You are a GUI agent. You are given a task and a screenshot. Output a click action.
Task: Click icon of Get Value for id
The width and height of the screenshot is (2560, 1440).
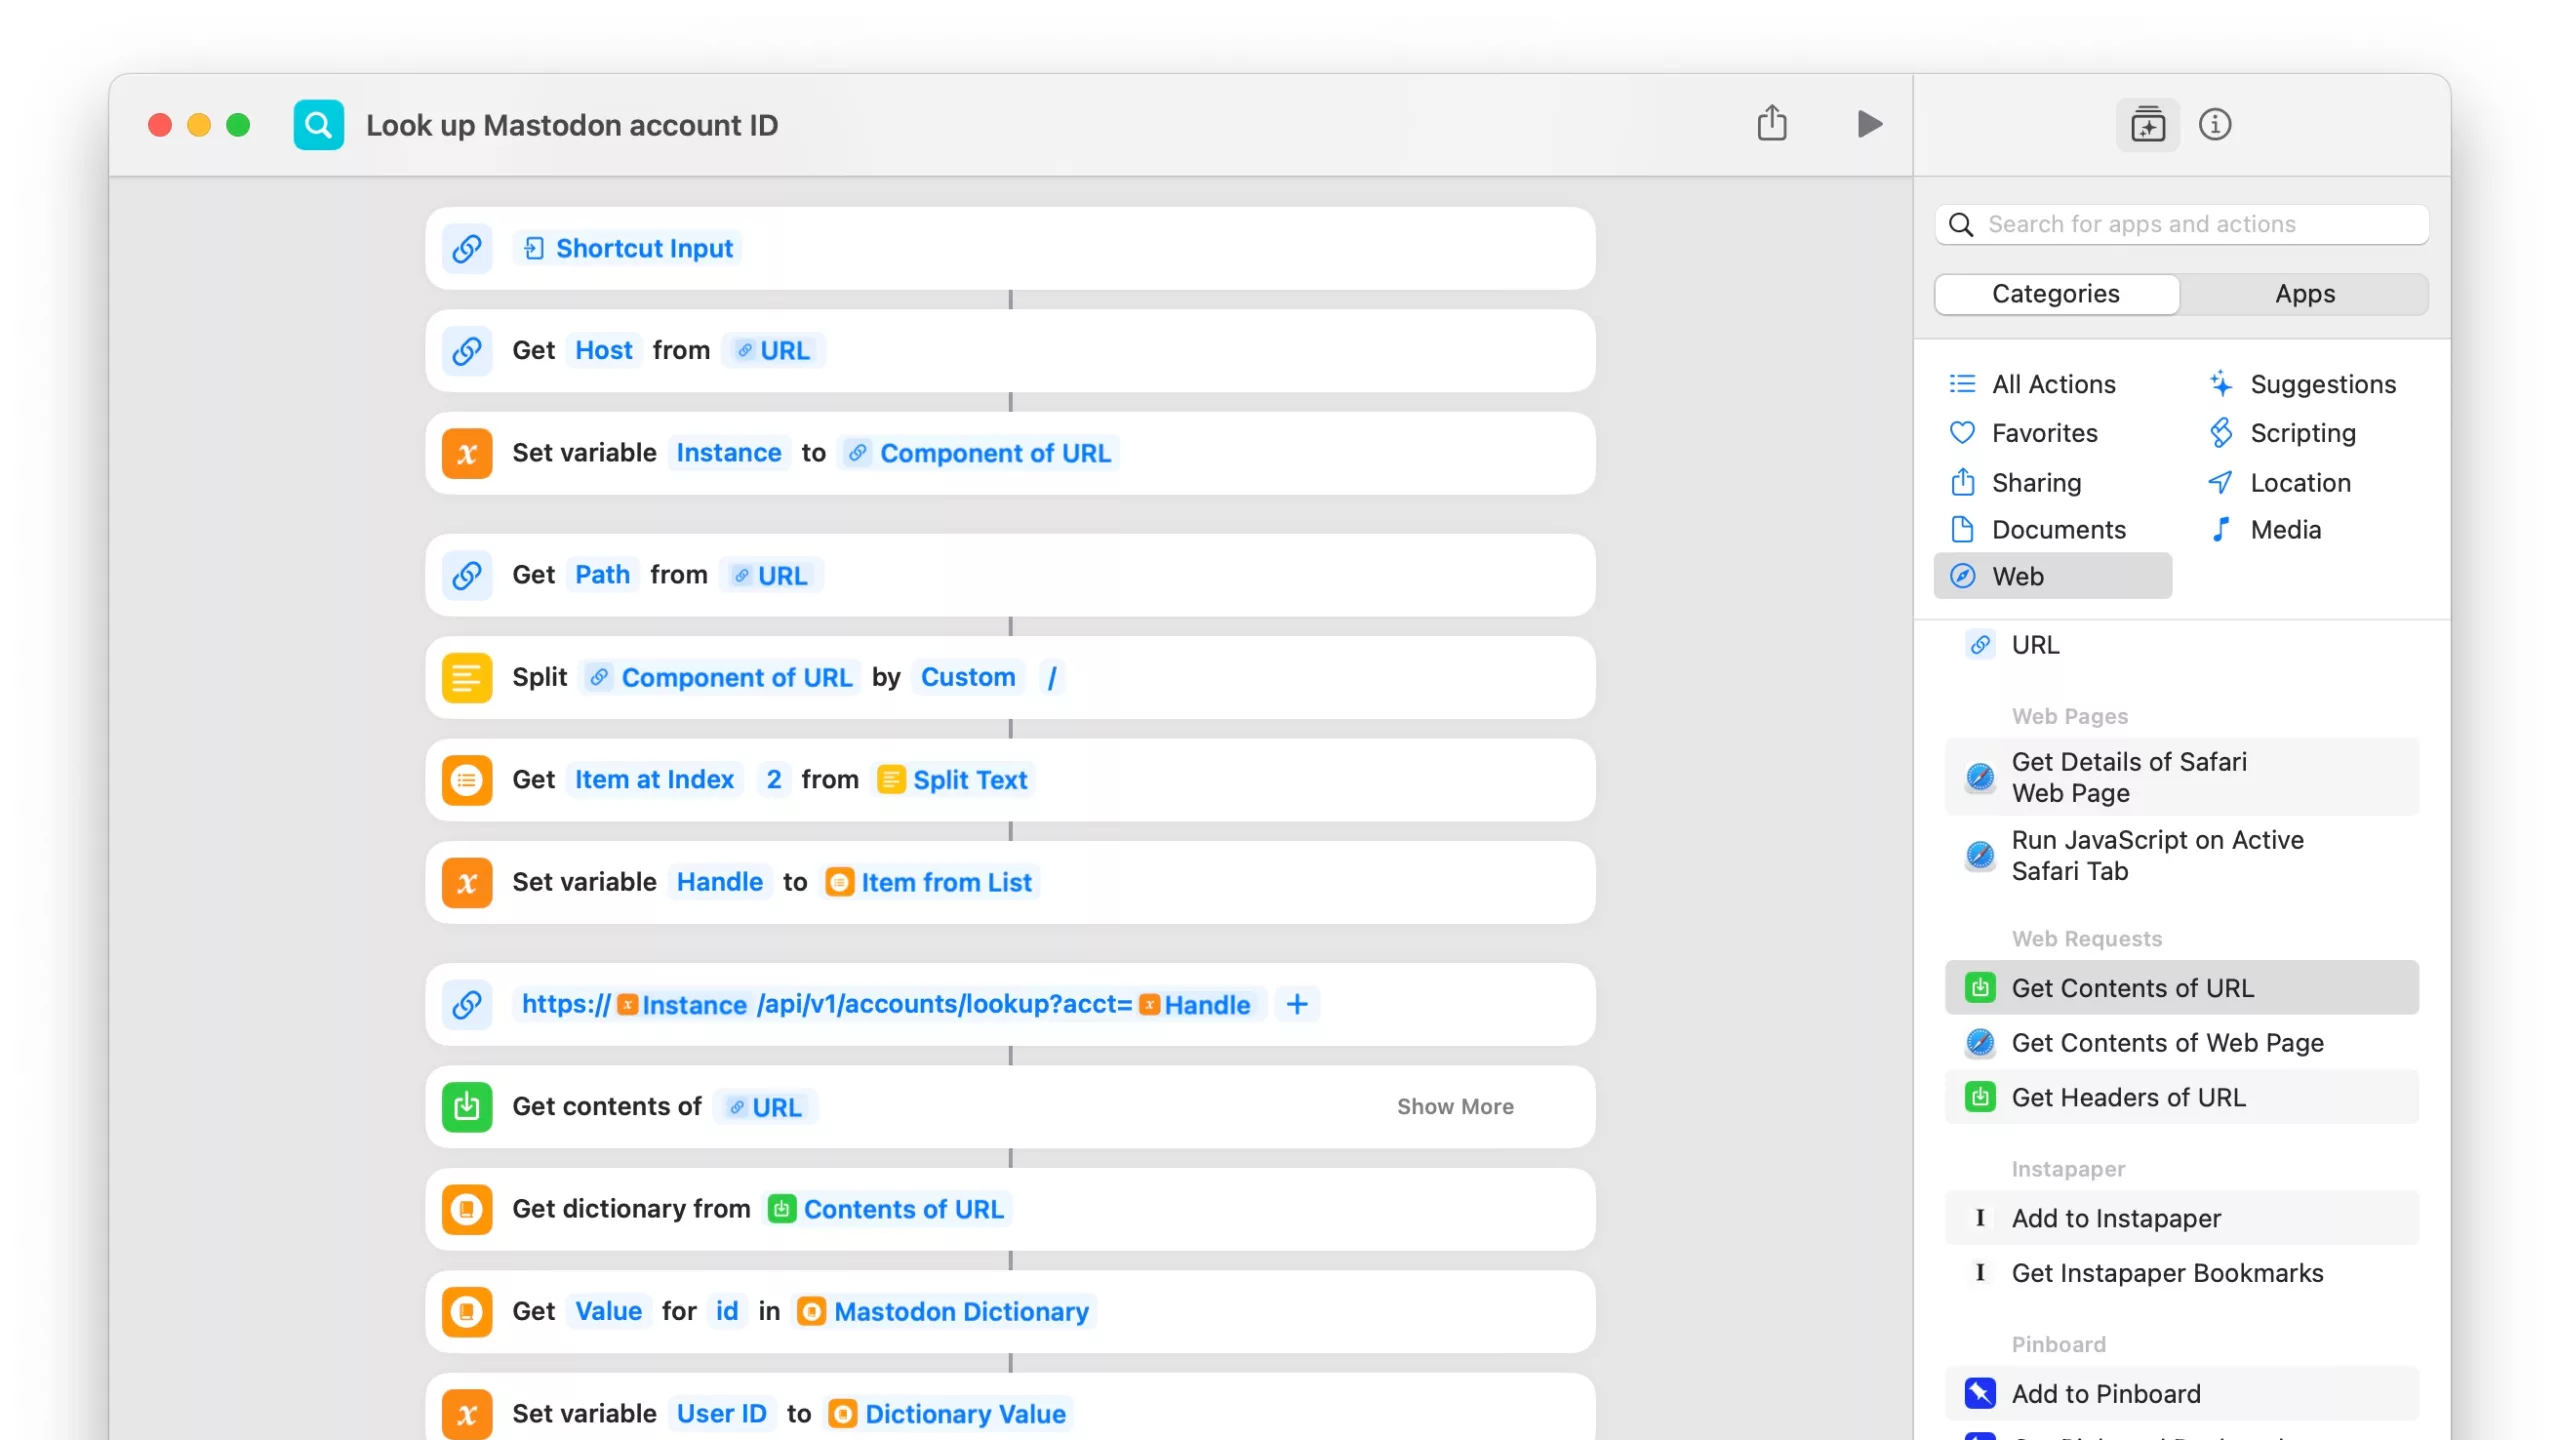(x=466, y=1312)
